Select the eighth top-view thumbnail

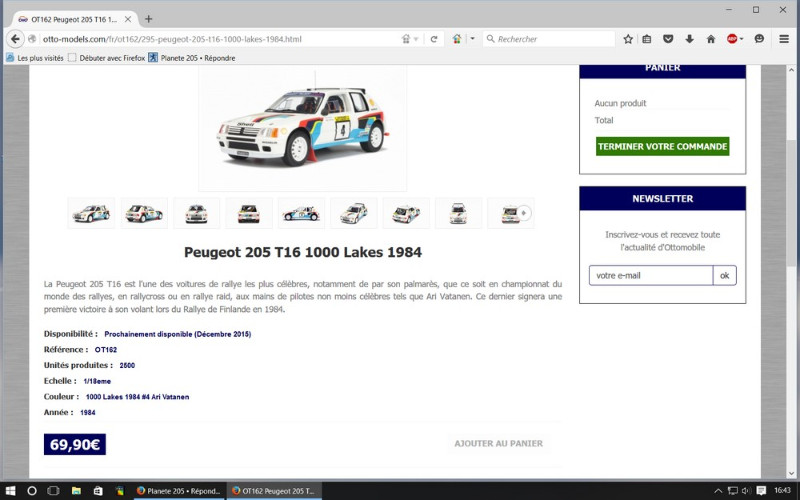(458, 213)
